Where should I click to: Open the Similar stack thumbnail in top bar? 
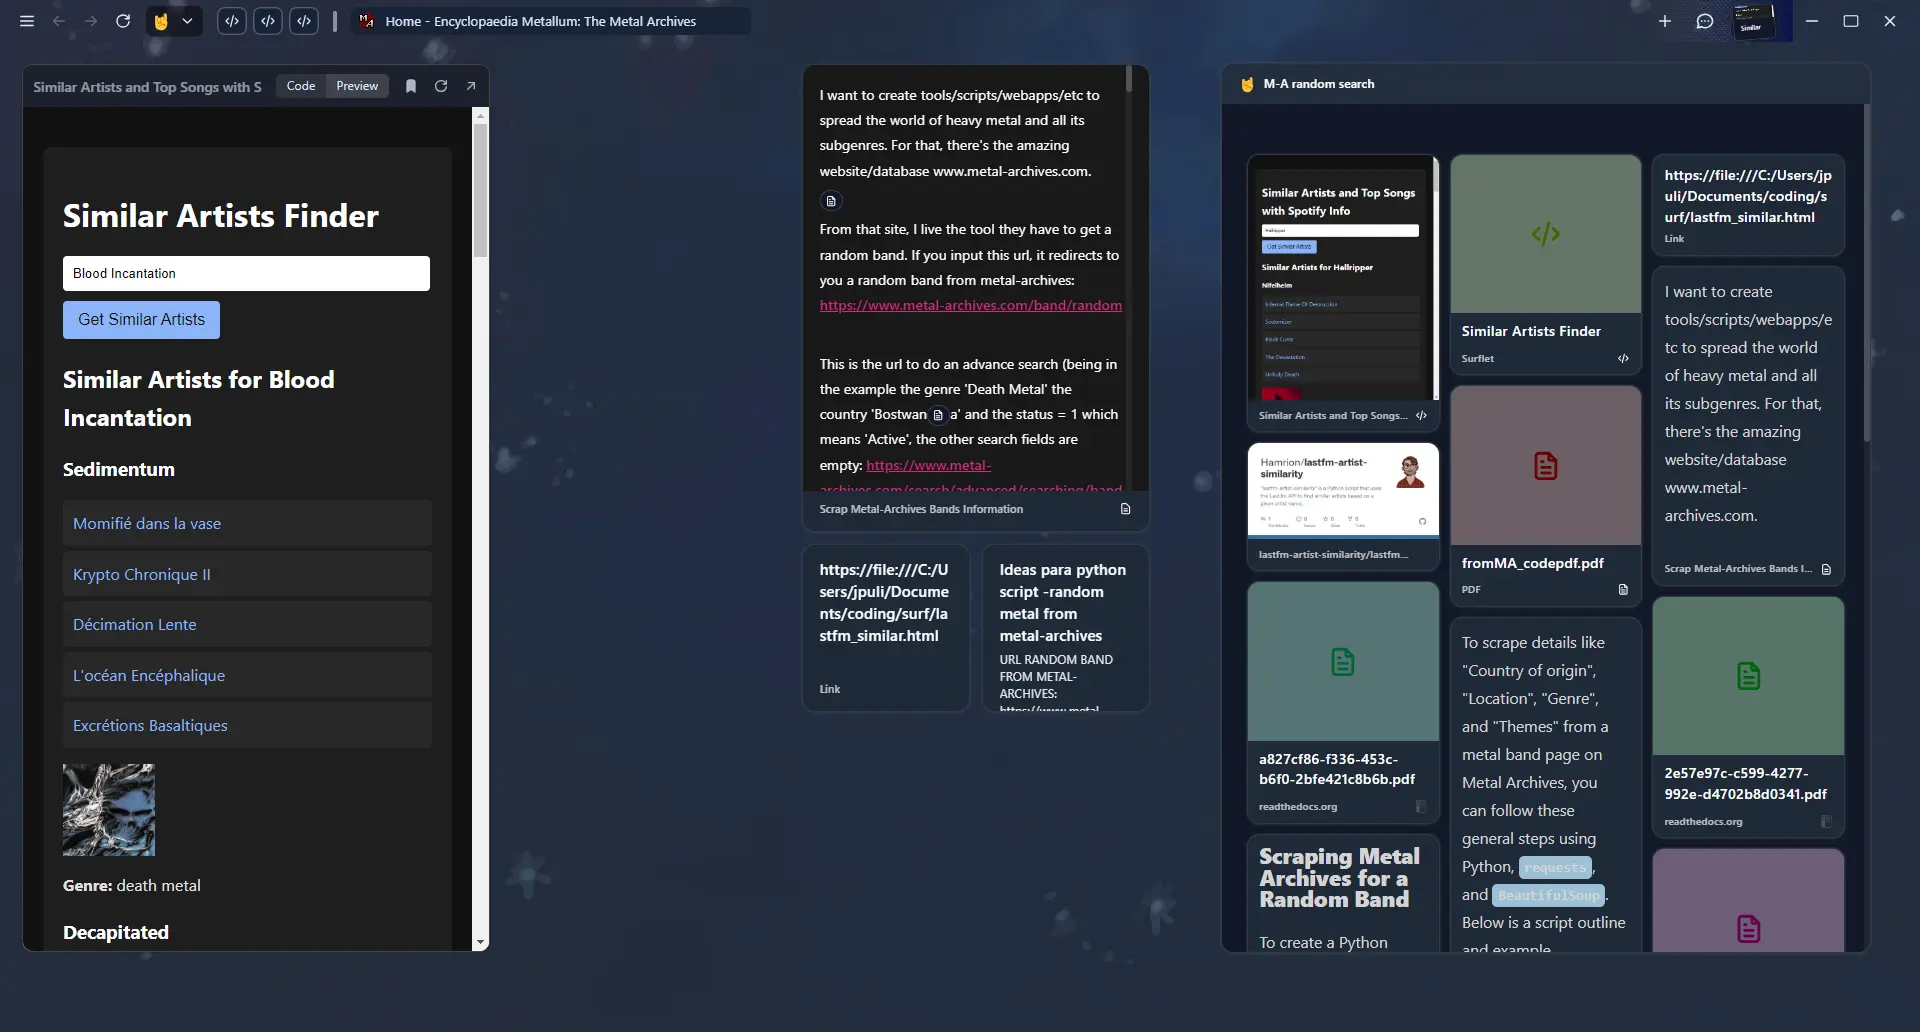(1753, 21)
